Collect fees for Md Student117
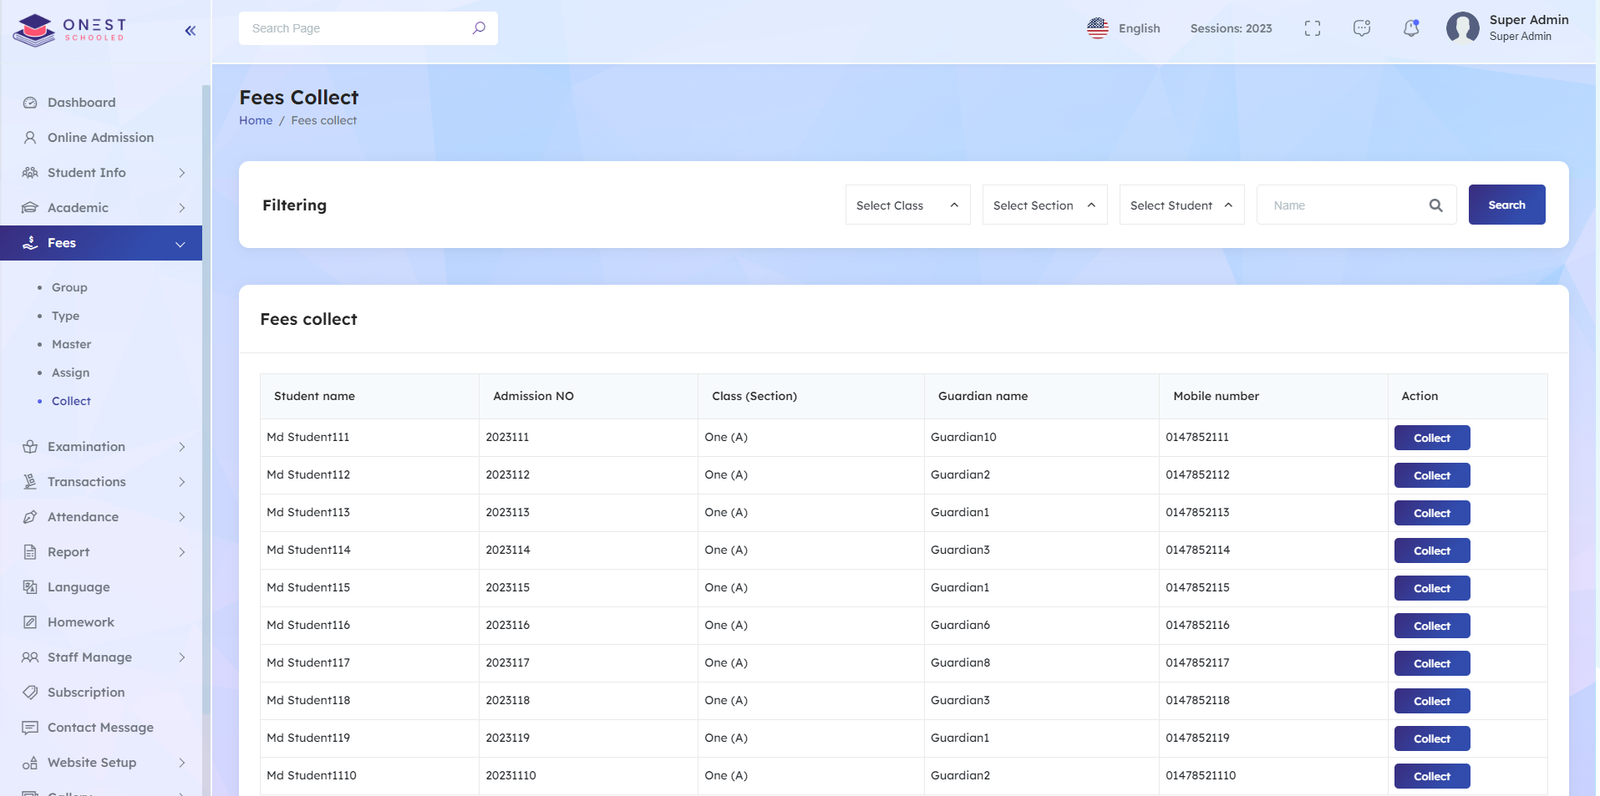1600x796 pixels. point(1432,664)
